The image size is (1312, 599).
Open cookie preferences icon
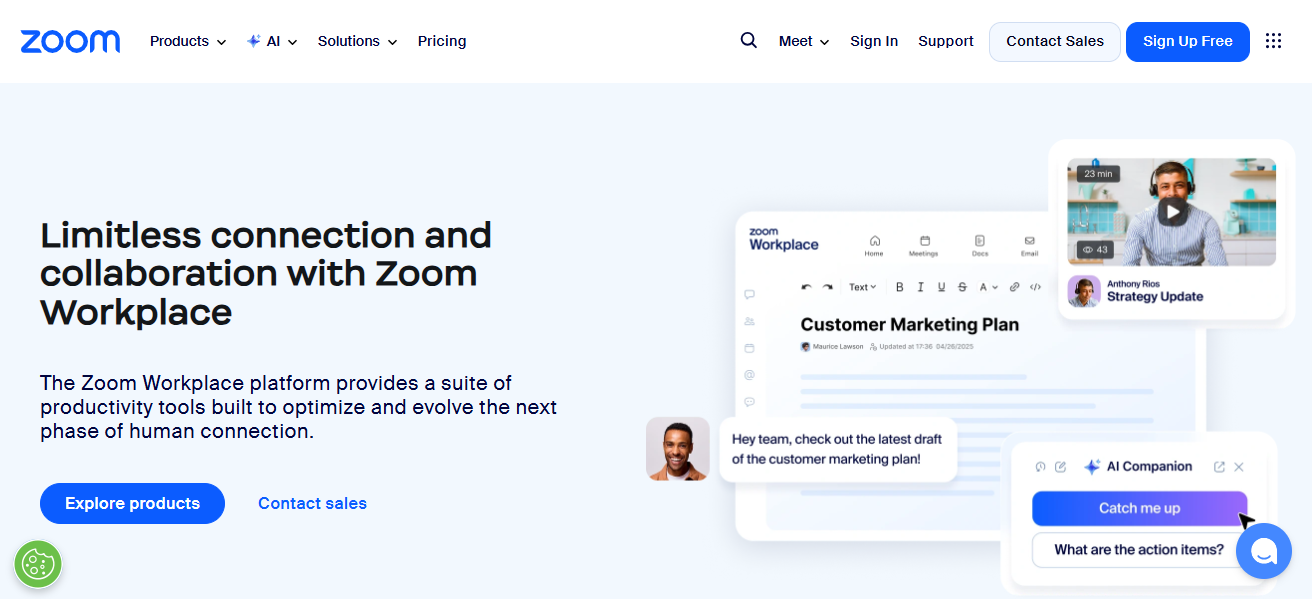tap(38, 563)
